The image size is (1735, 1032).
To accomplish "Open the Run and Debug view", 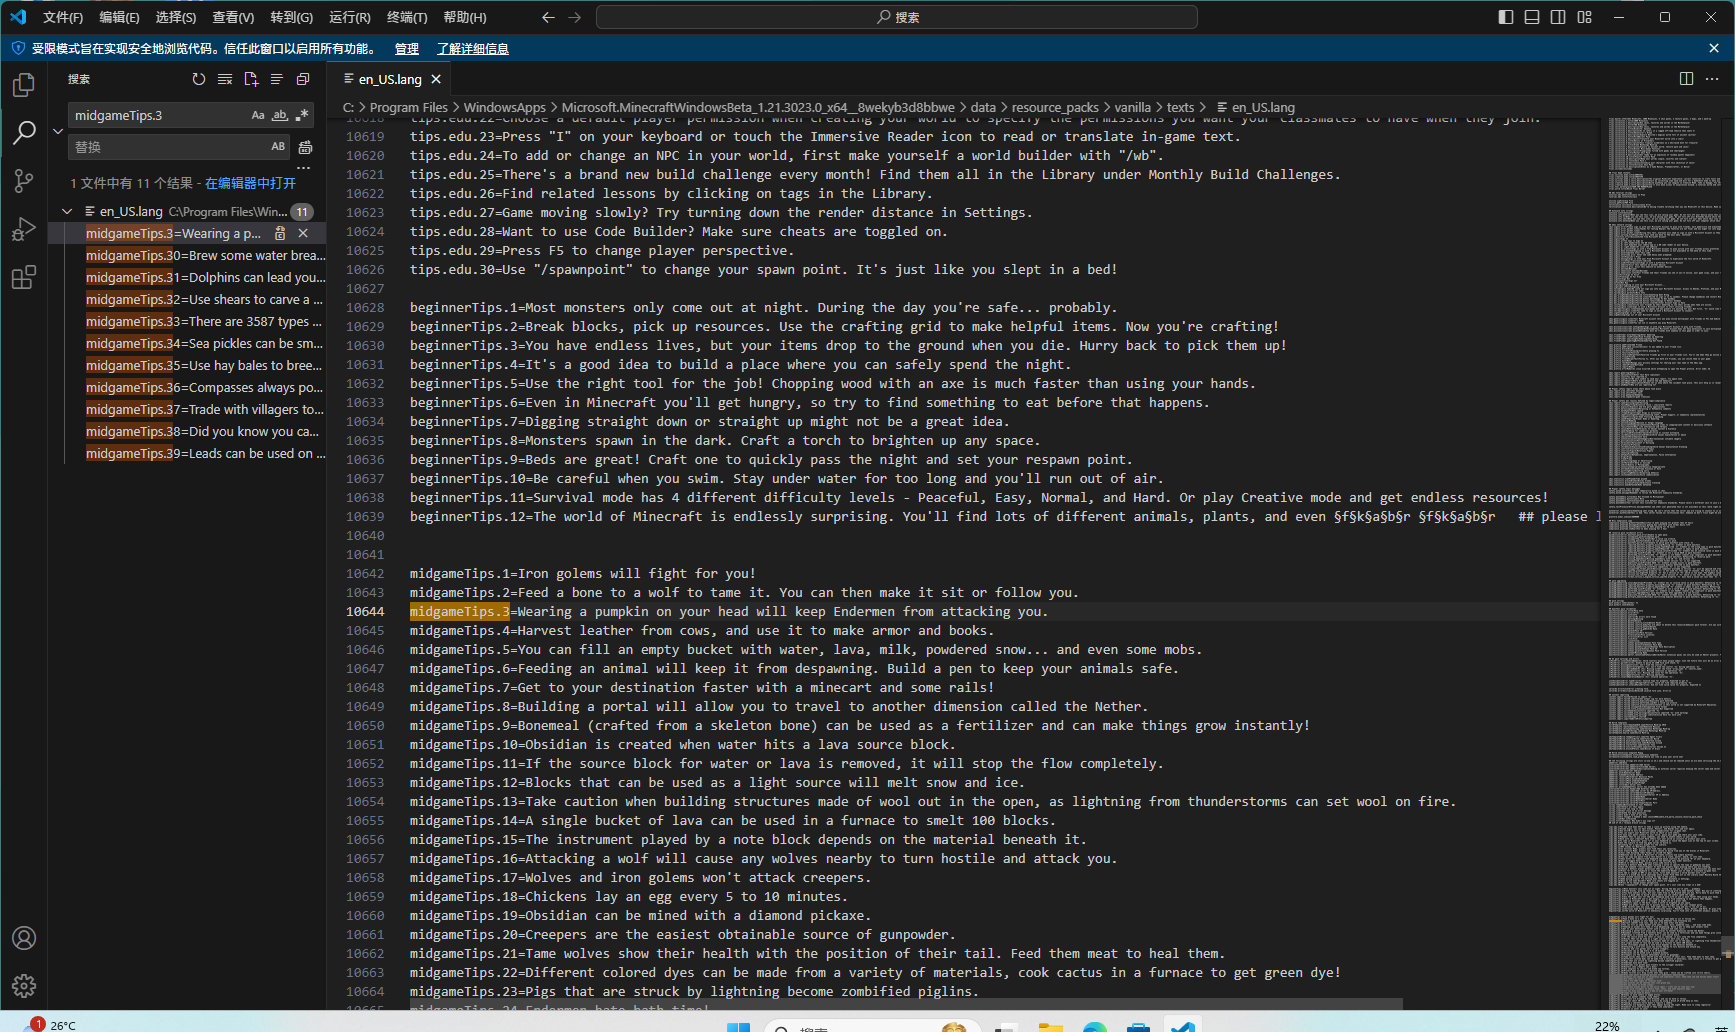I will tap(24, 230).
